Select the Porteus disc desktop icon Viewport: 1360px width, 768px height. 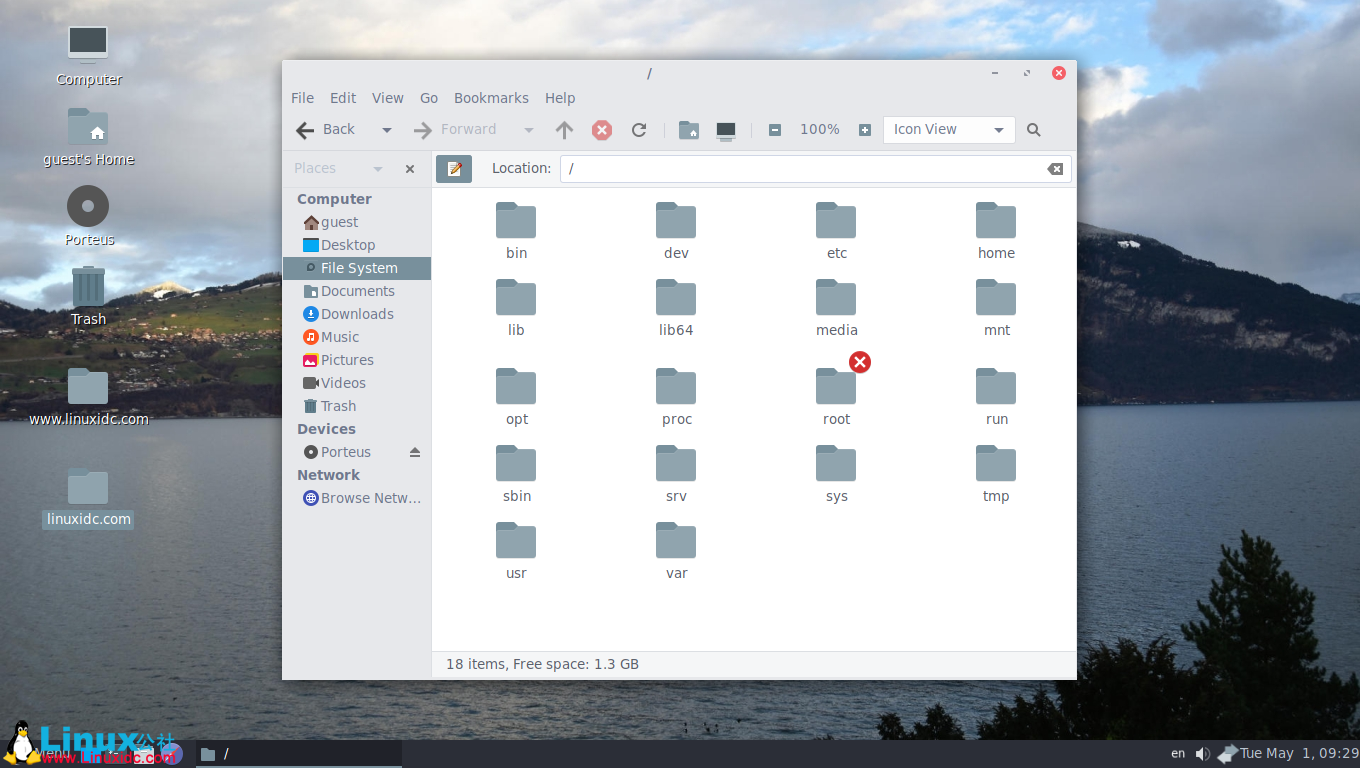(x=88, y=217)
